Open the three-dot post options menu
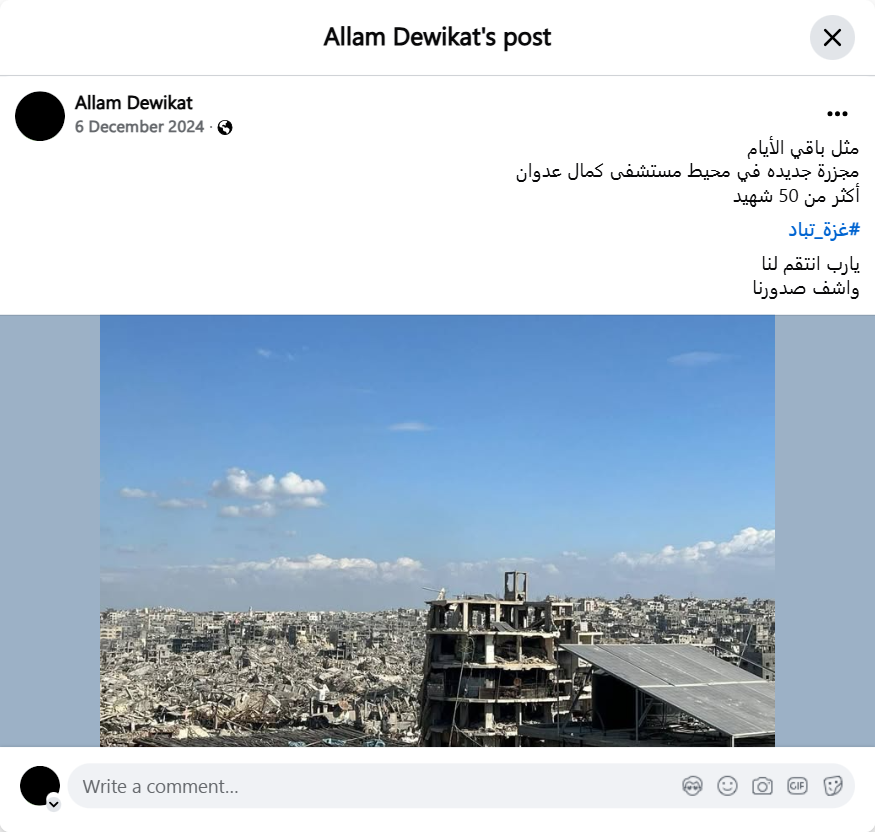 [837, 114]
